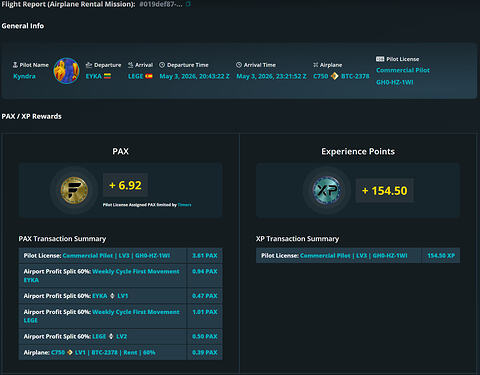Select arrival time May 3, 2026, 23:21:52 Z
480x375 pixels.
[272, 76]
